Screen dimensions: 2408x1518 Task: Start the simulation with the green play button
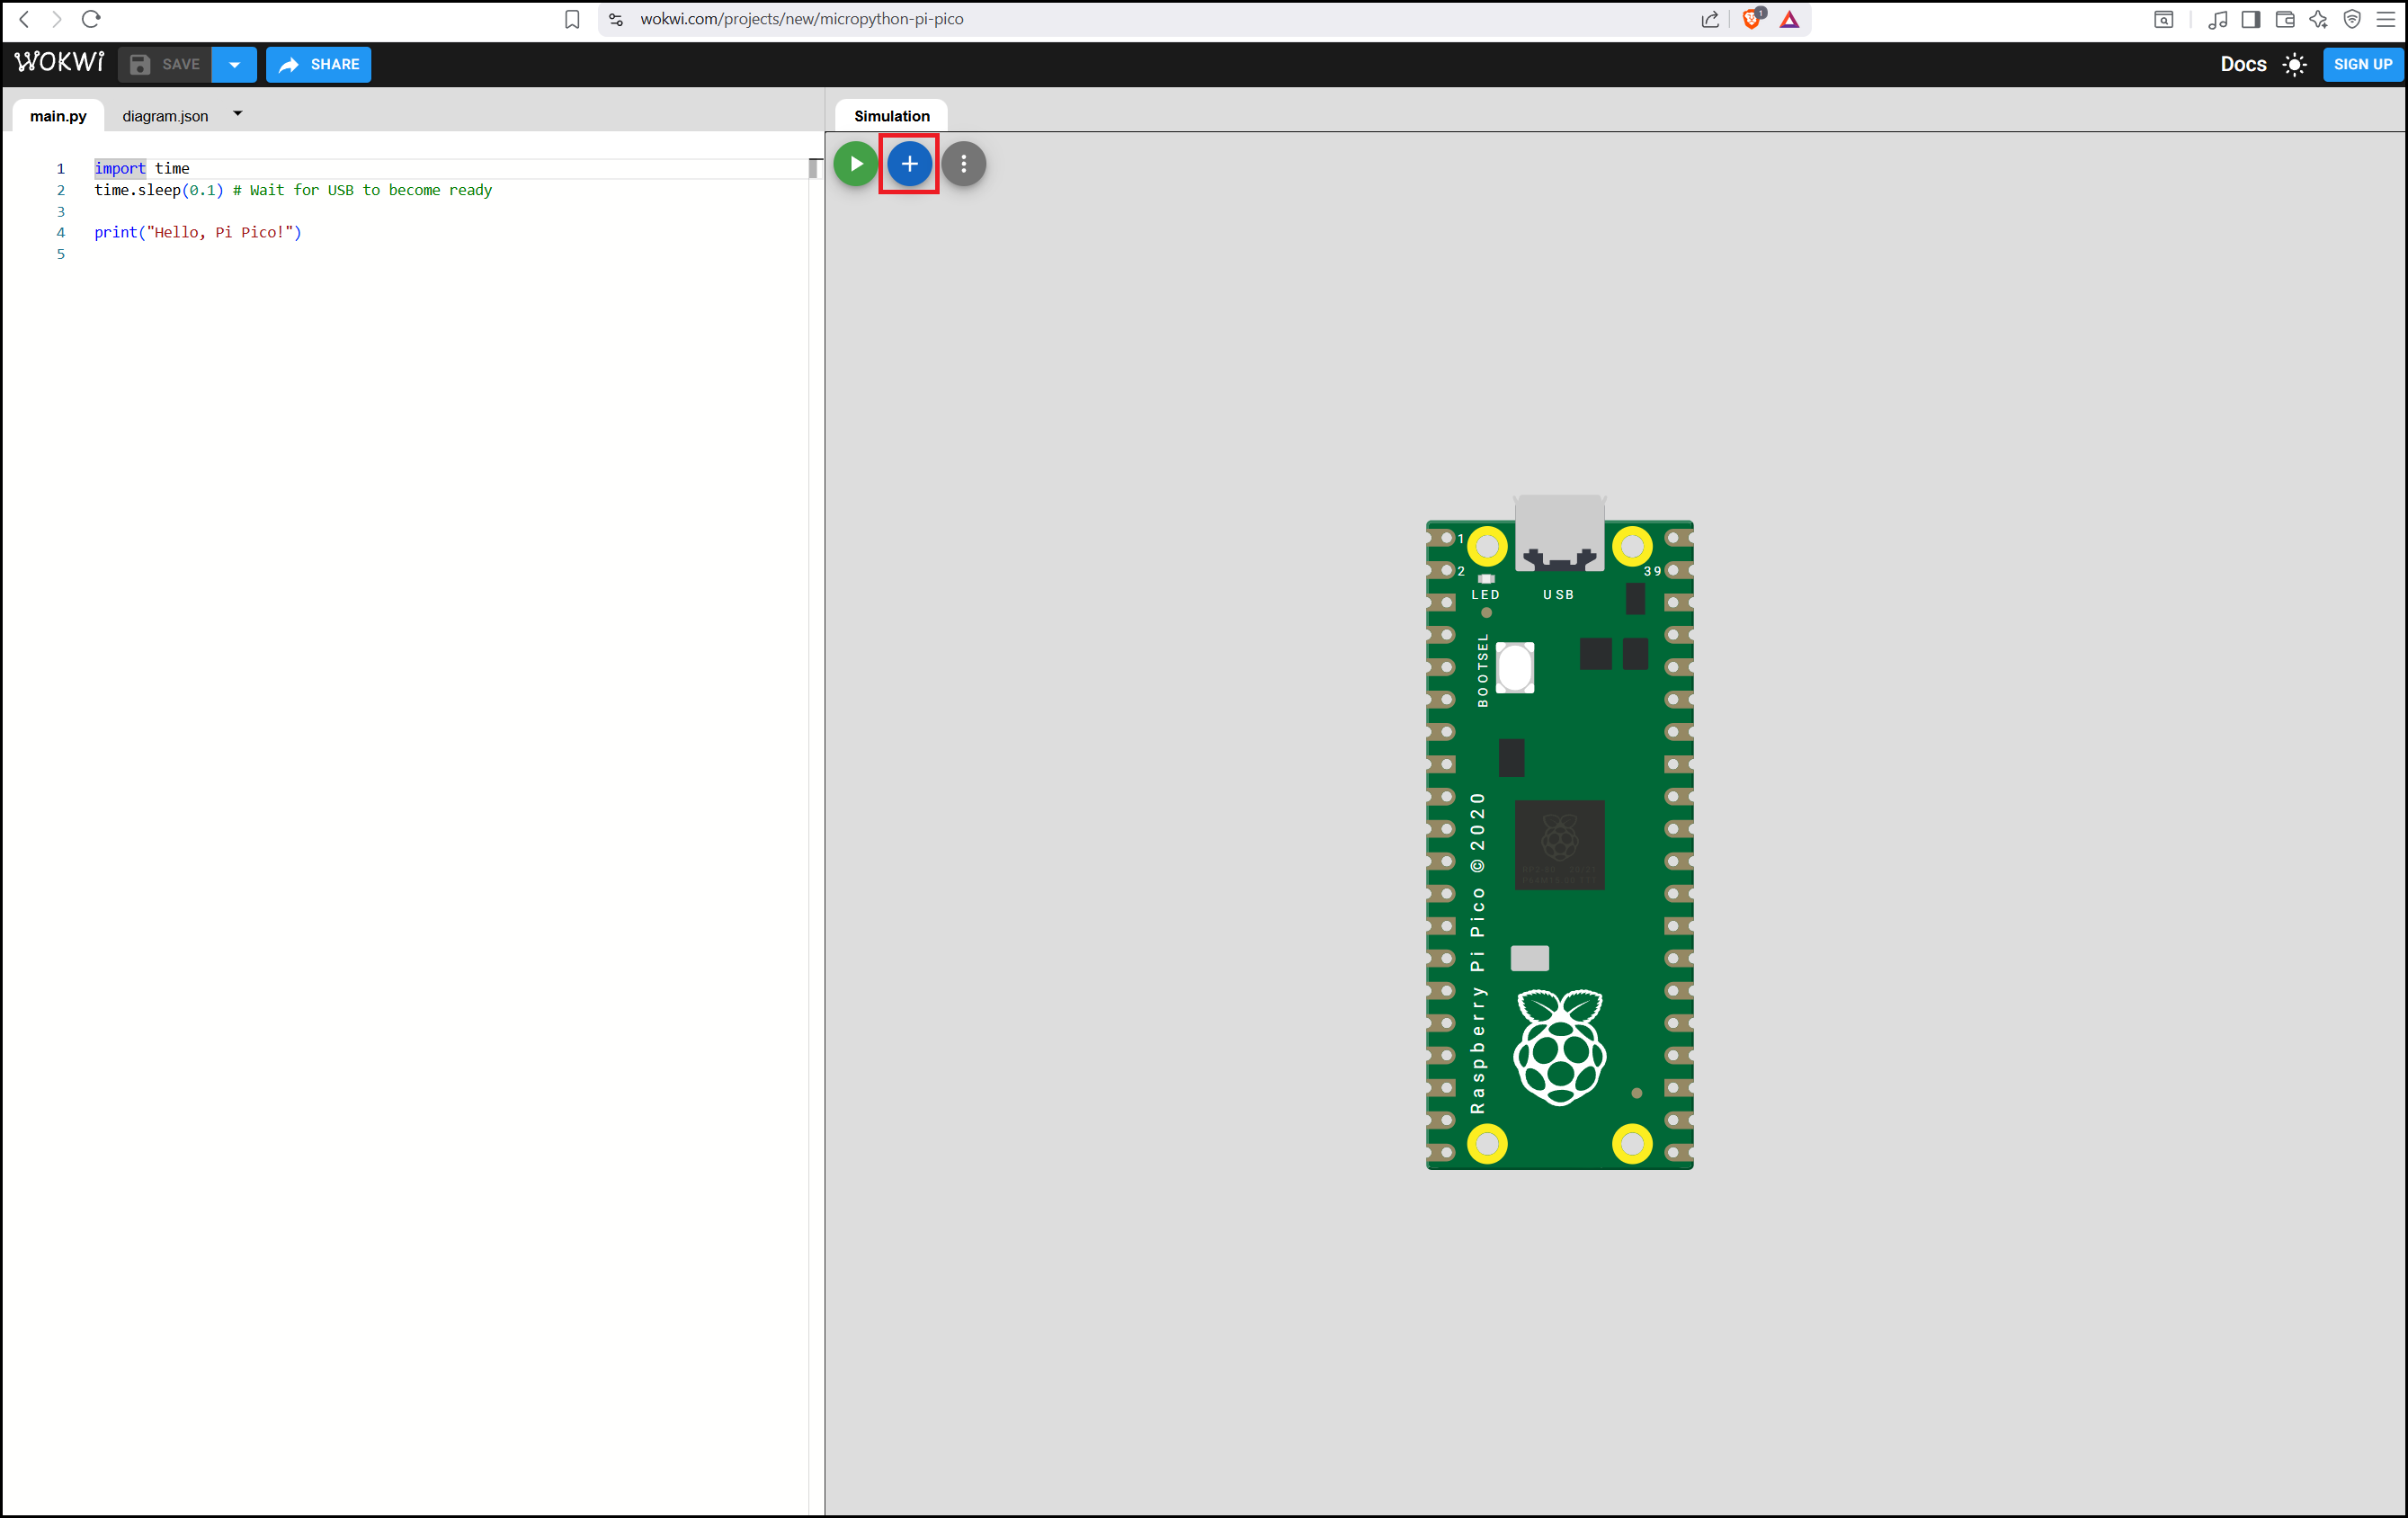(x=855, y=164)
